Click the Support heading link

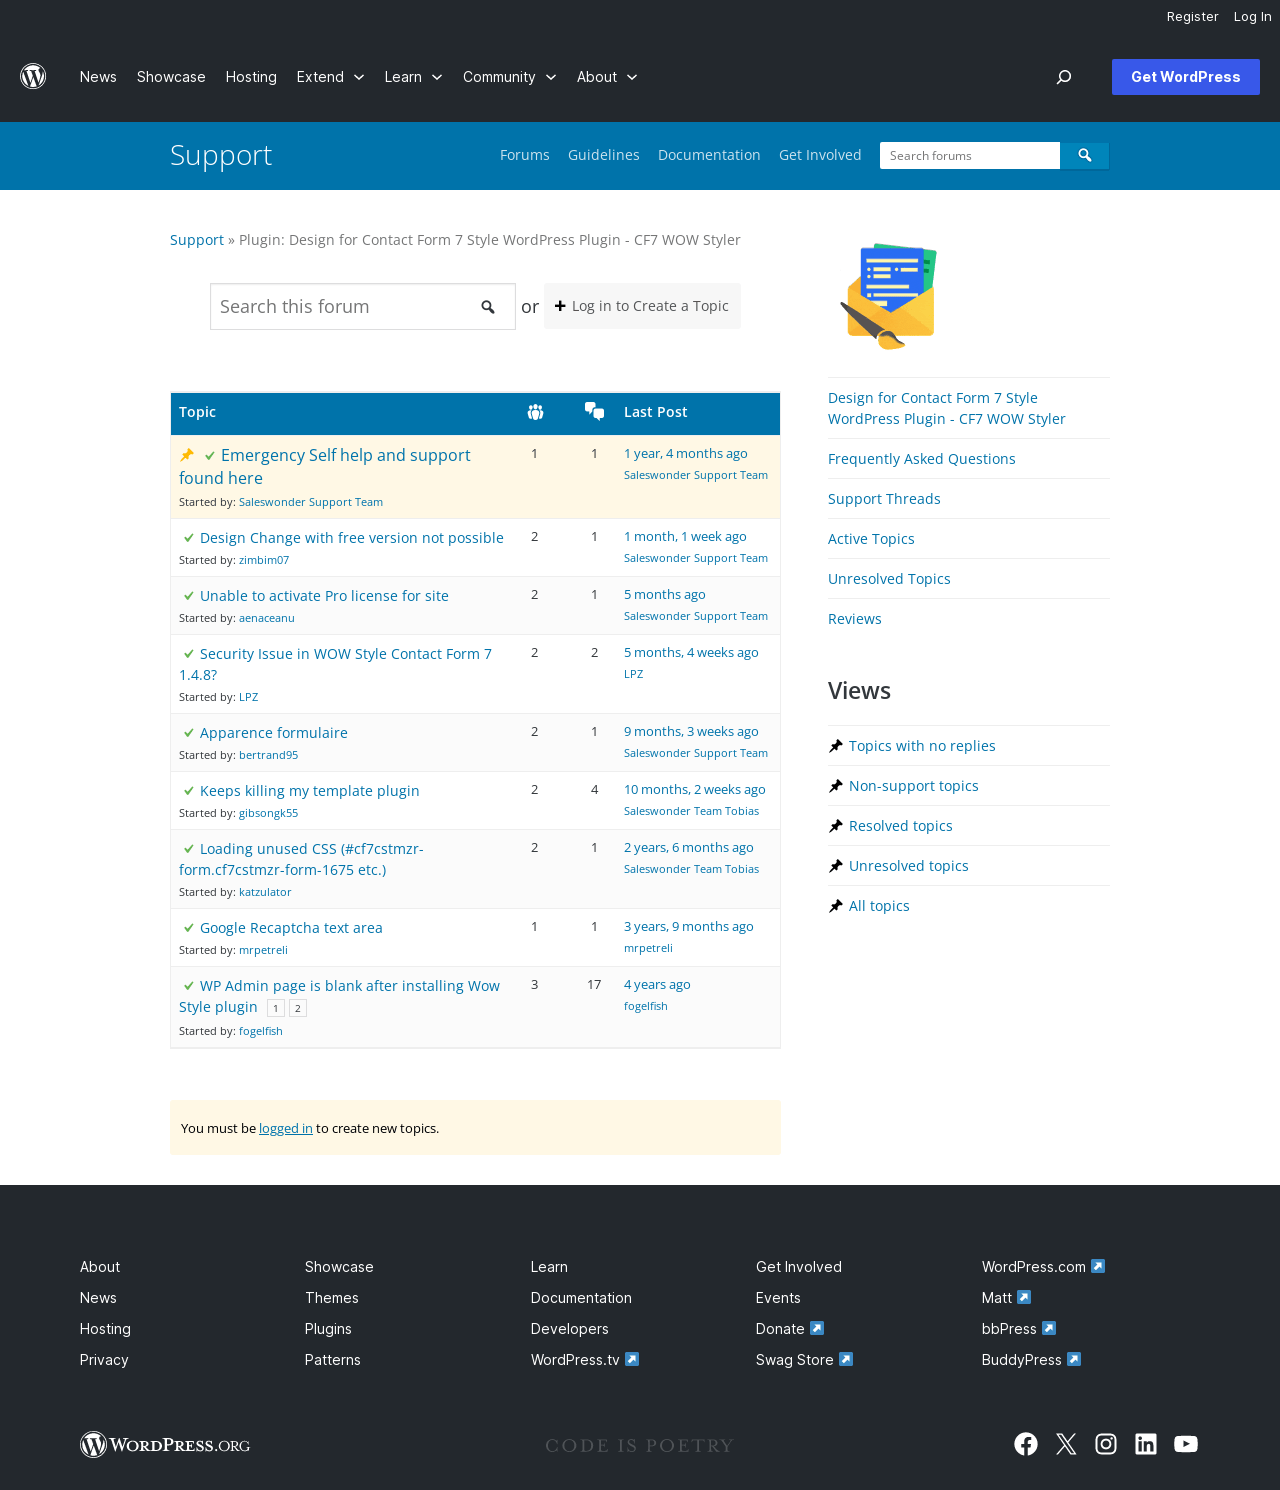point(221,155)
